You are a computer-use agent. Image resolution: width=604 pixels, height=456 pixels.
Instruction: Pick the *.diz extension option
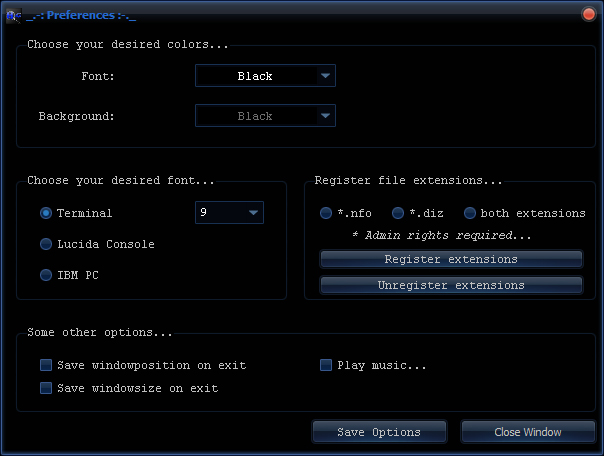[398, 213]
